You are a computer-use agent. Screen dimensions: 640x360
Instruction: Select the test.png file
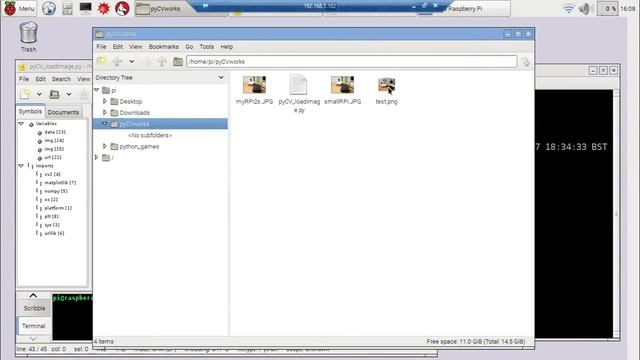(386, 91)
